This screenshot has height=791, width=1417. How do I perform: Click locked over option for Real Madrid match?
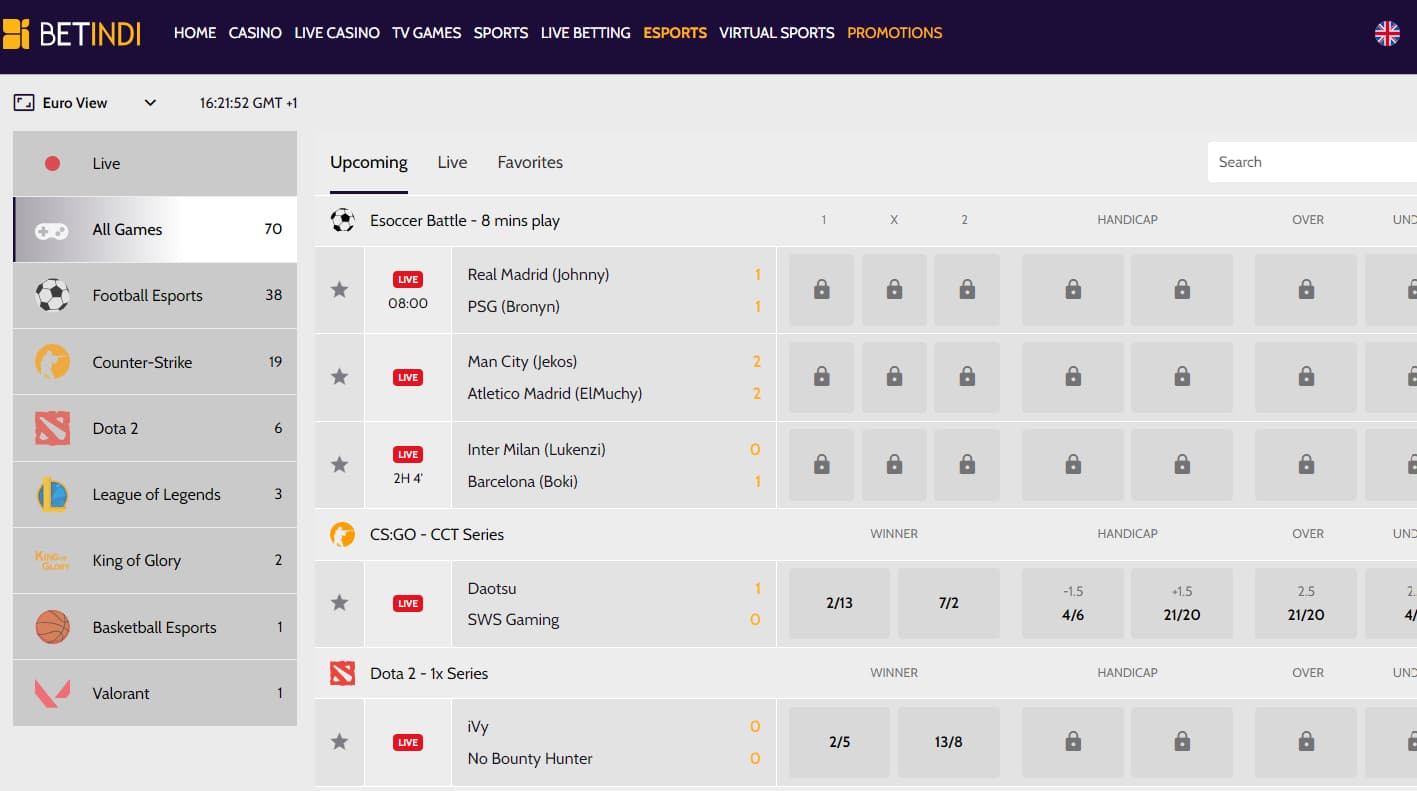(1306, 290)
